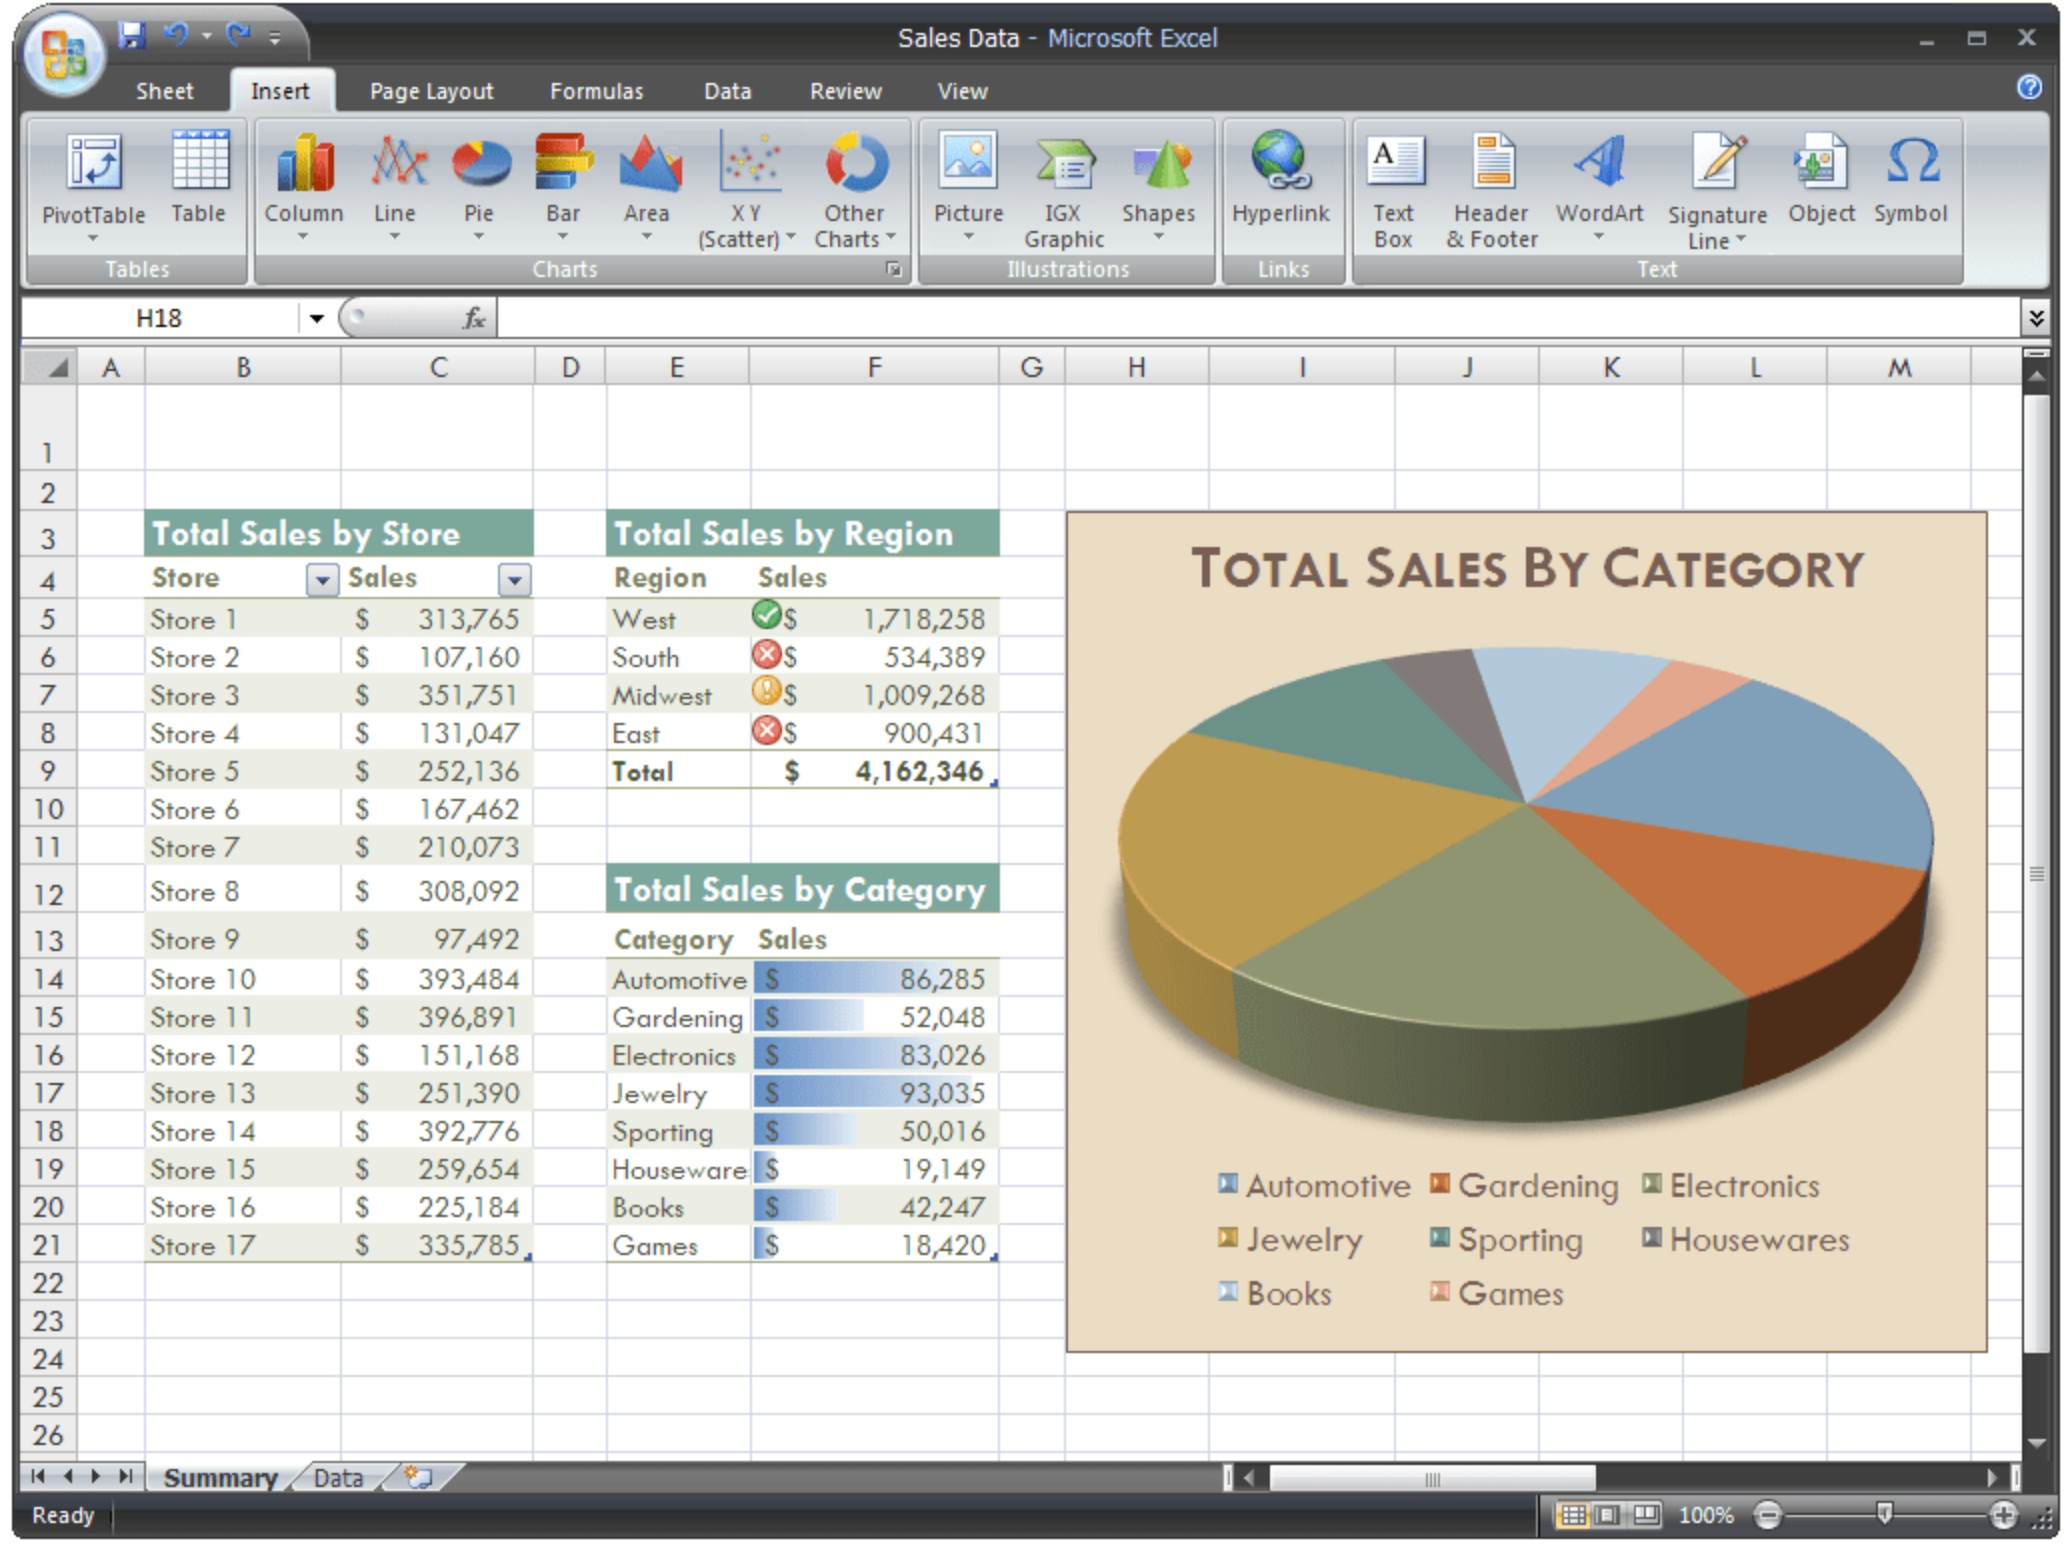Select the pie chart title text
Image resolution: width=2070 pixels, height=1545 pixels.
point(1527,569)
